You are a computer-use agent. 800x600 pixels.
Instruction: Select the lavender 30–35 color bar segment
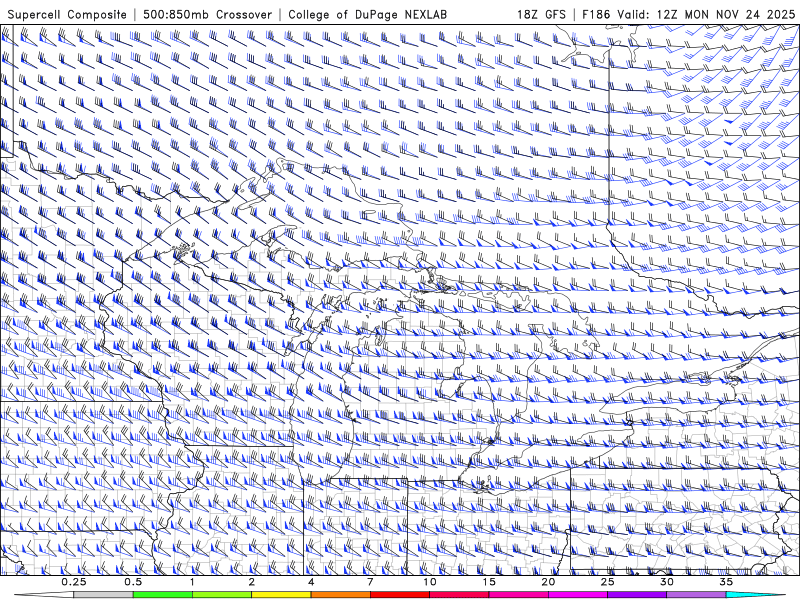click(x=696, y=595)
